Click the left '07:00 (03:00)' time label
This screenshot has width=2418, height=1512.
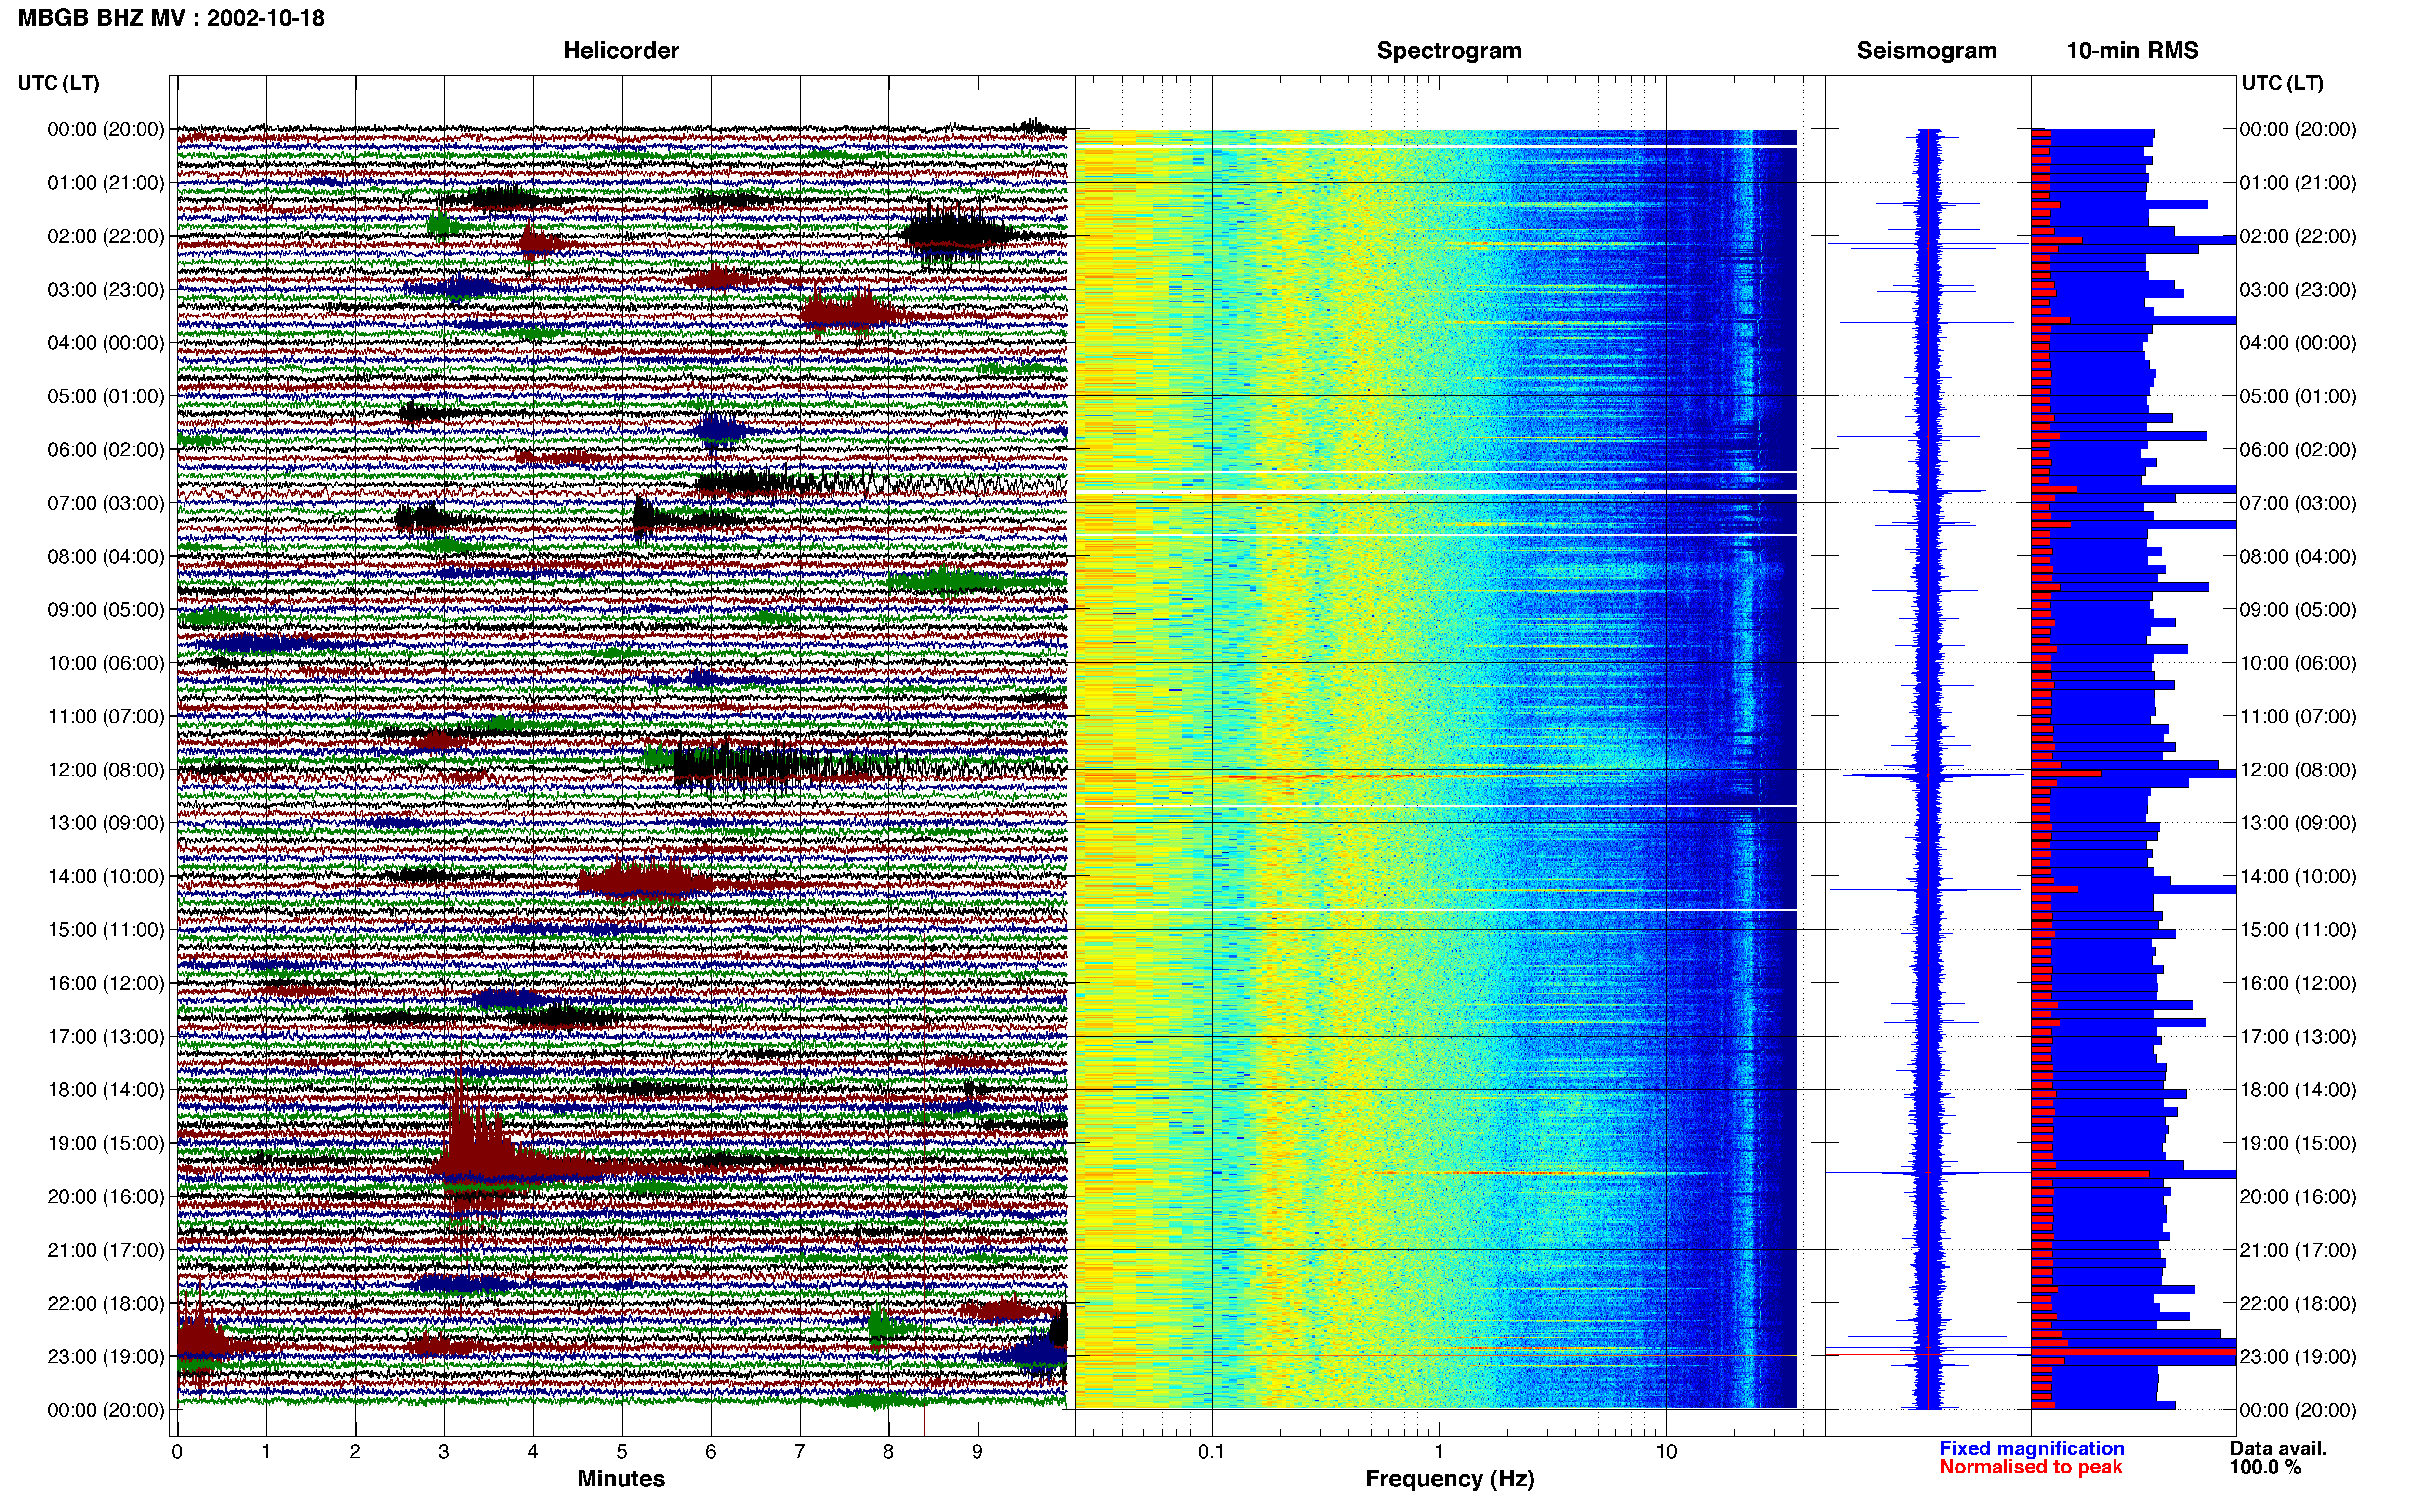click(106, 503)
